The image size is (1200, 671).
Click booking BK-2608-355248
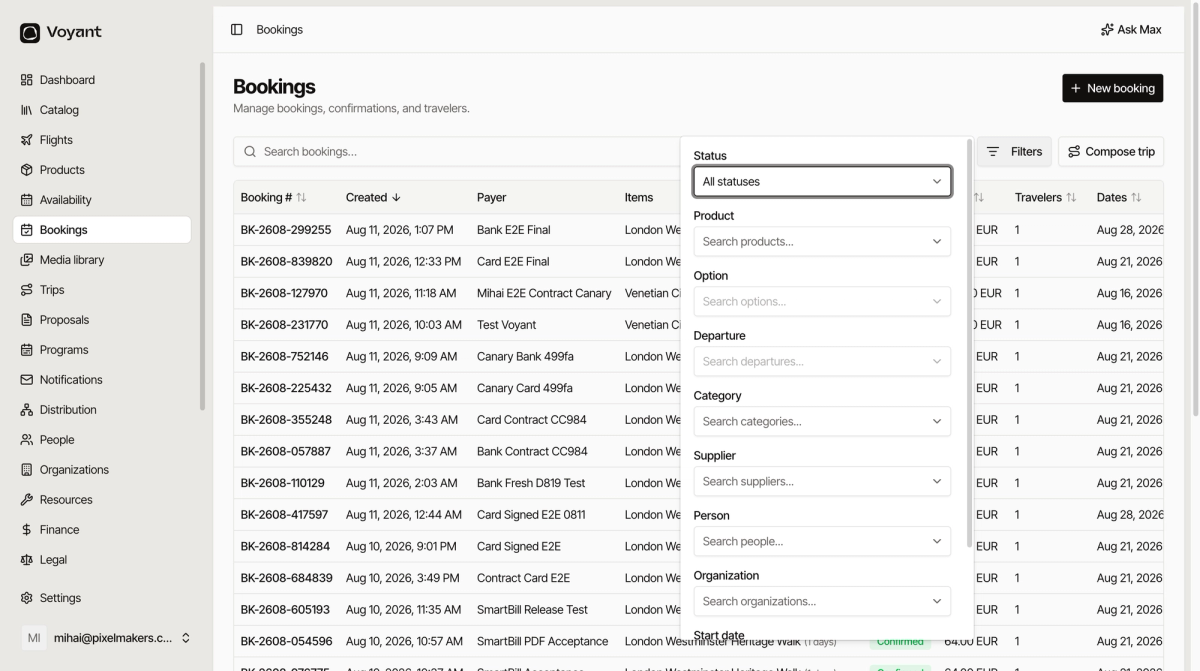click(x=286, y=420)
